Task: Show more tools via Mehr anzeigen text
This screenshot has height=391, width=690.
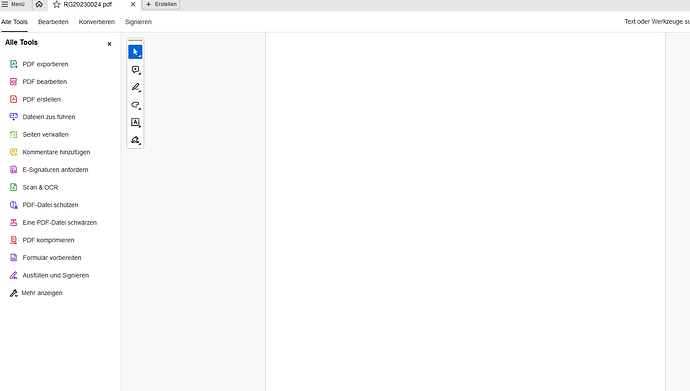Action: pyautogui.click(x=42, y=293)
